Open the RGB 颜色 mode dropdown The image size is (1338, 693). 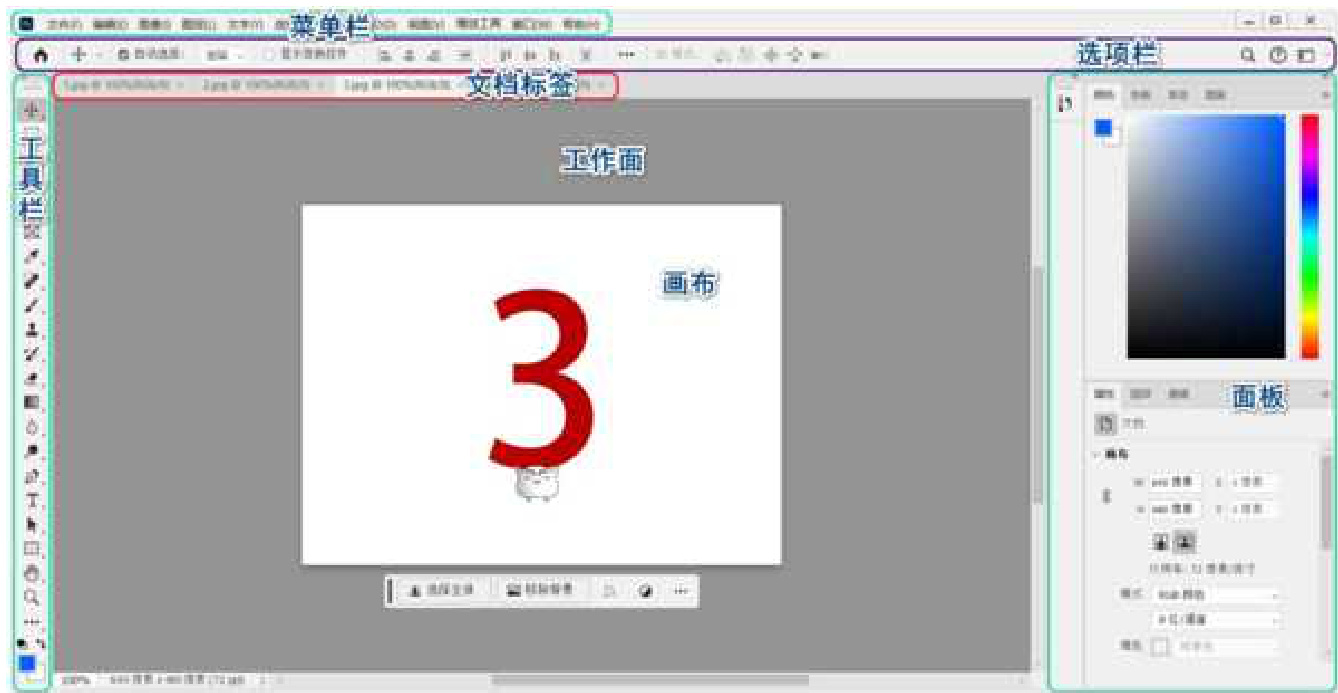click(1216, 595)
